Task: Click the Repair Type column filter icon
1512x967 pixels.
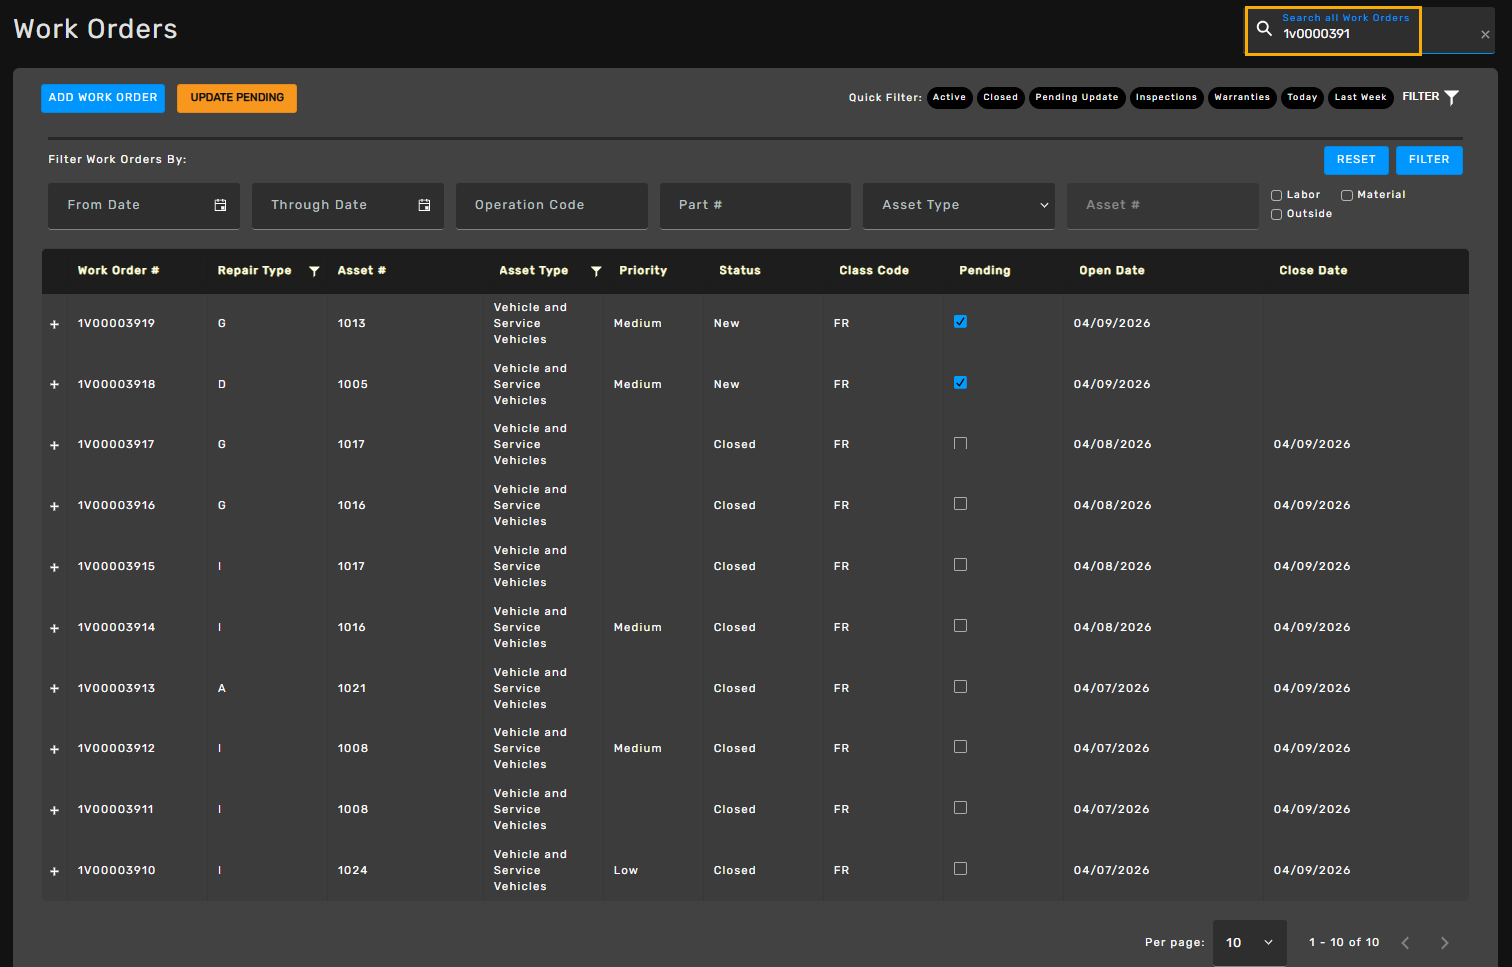Action: (314, 271)
